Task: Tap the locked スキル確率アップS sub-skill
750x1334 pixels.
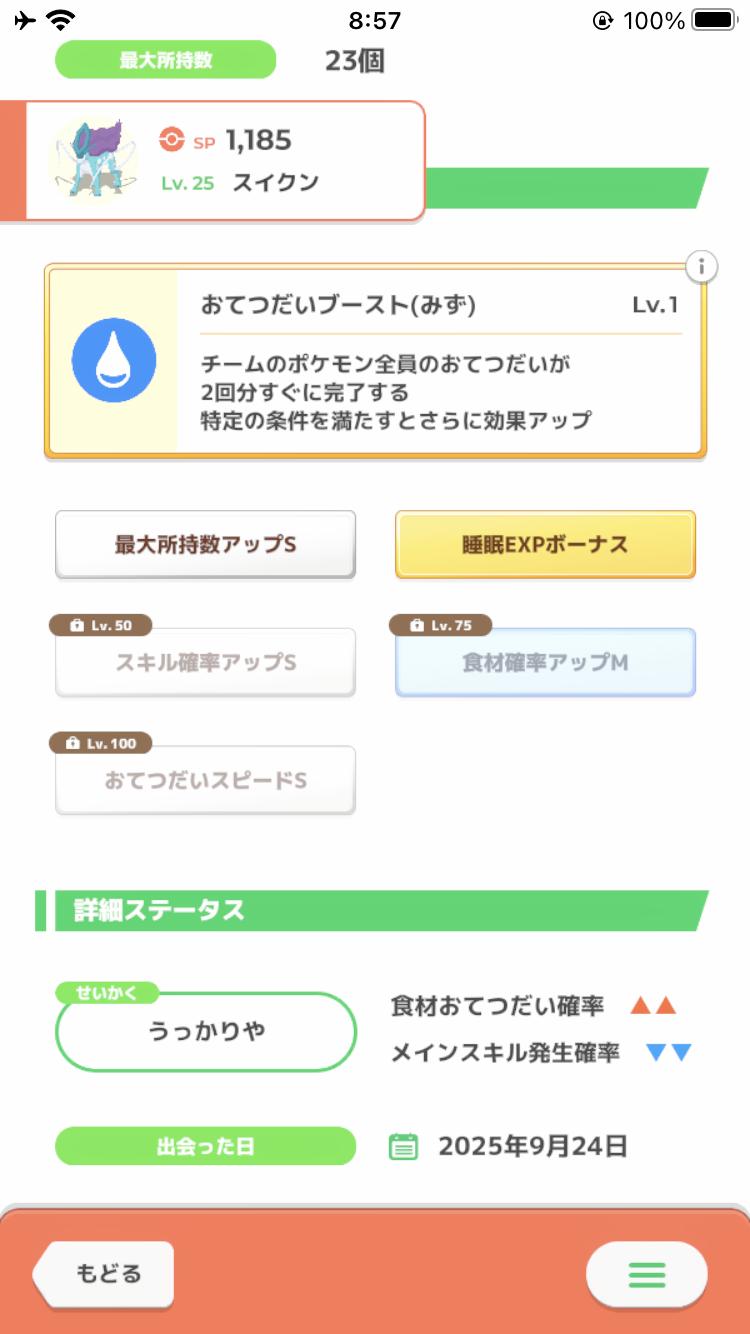Action: point(205,663)
